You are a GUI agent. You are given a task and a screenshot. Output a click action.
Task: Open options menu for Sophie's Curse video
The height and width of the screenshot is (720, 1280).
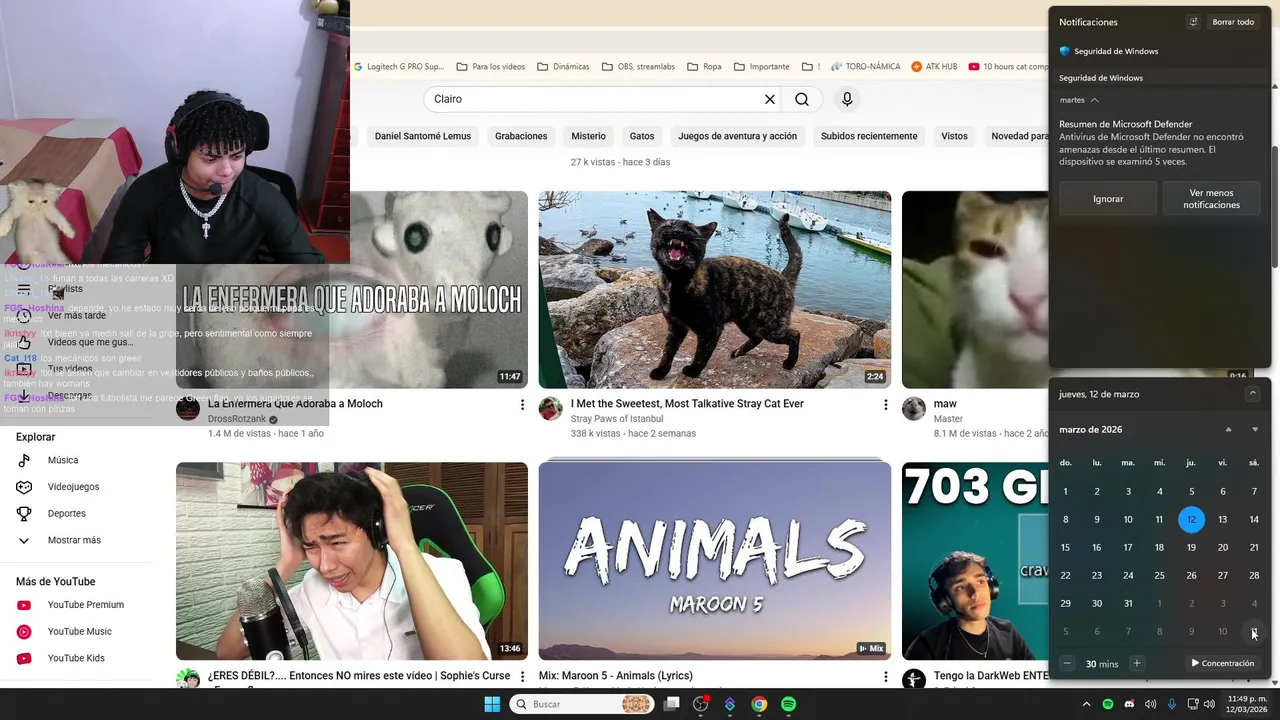click(522, 676)
